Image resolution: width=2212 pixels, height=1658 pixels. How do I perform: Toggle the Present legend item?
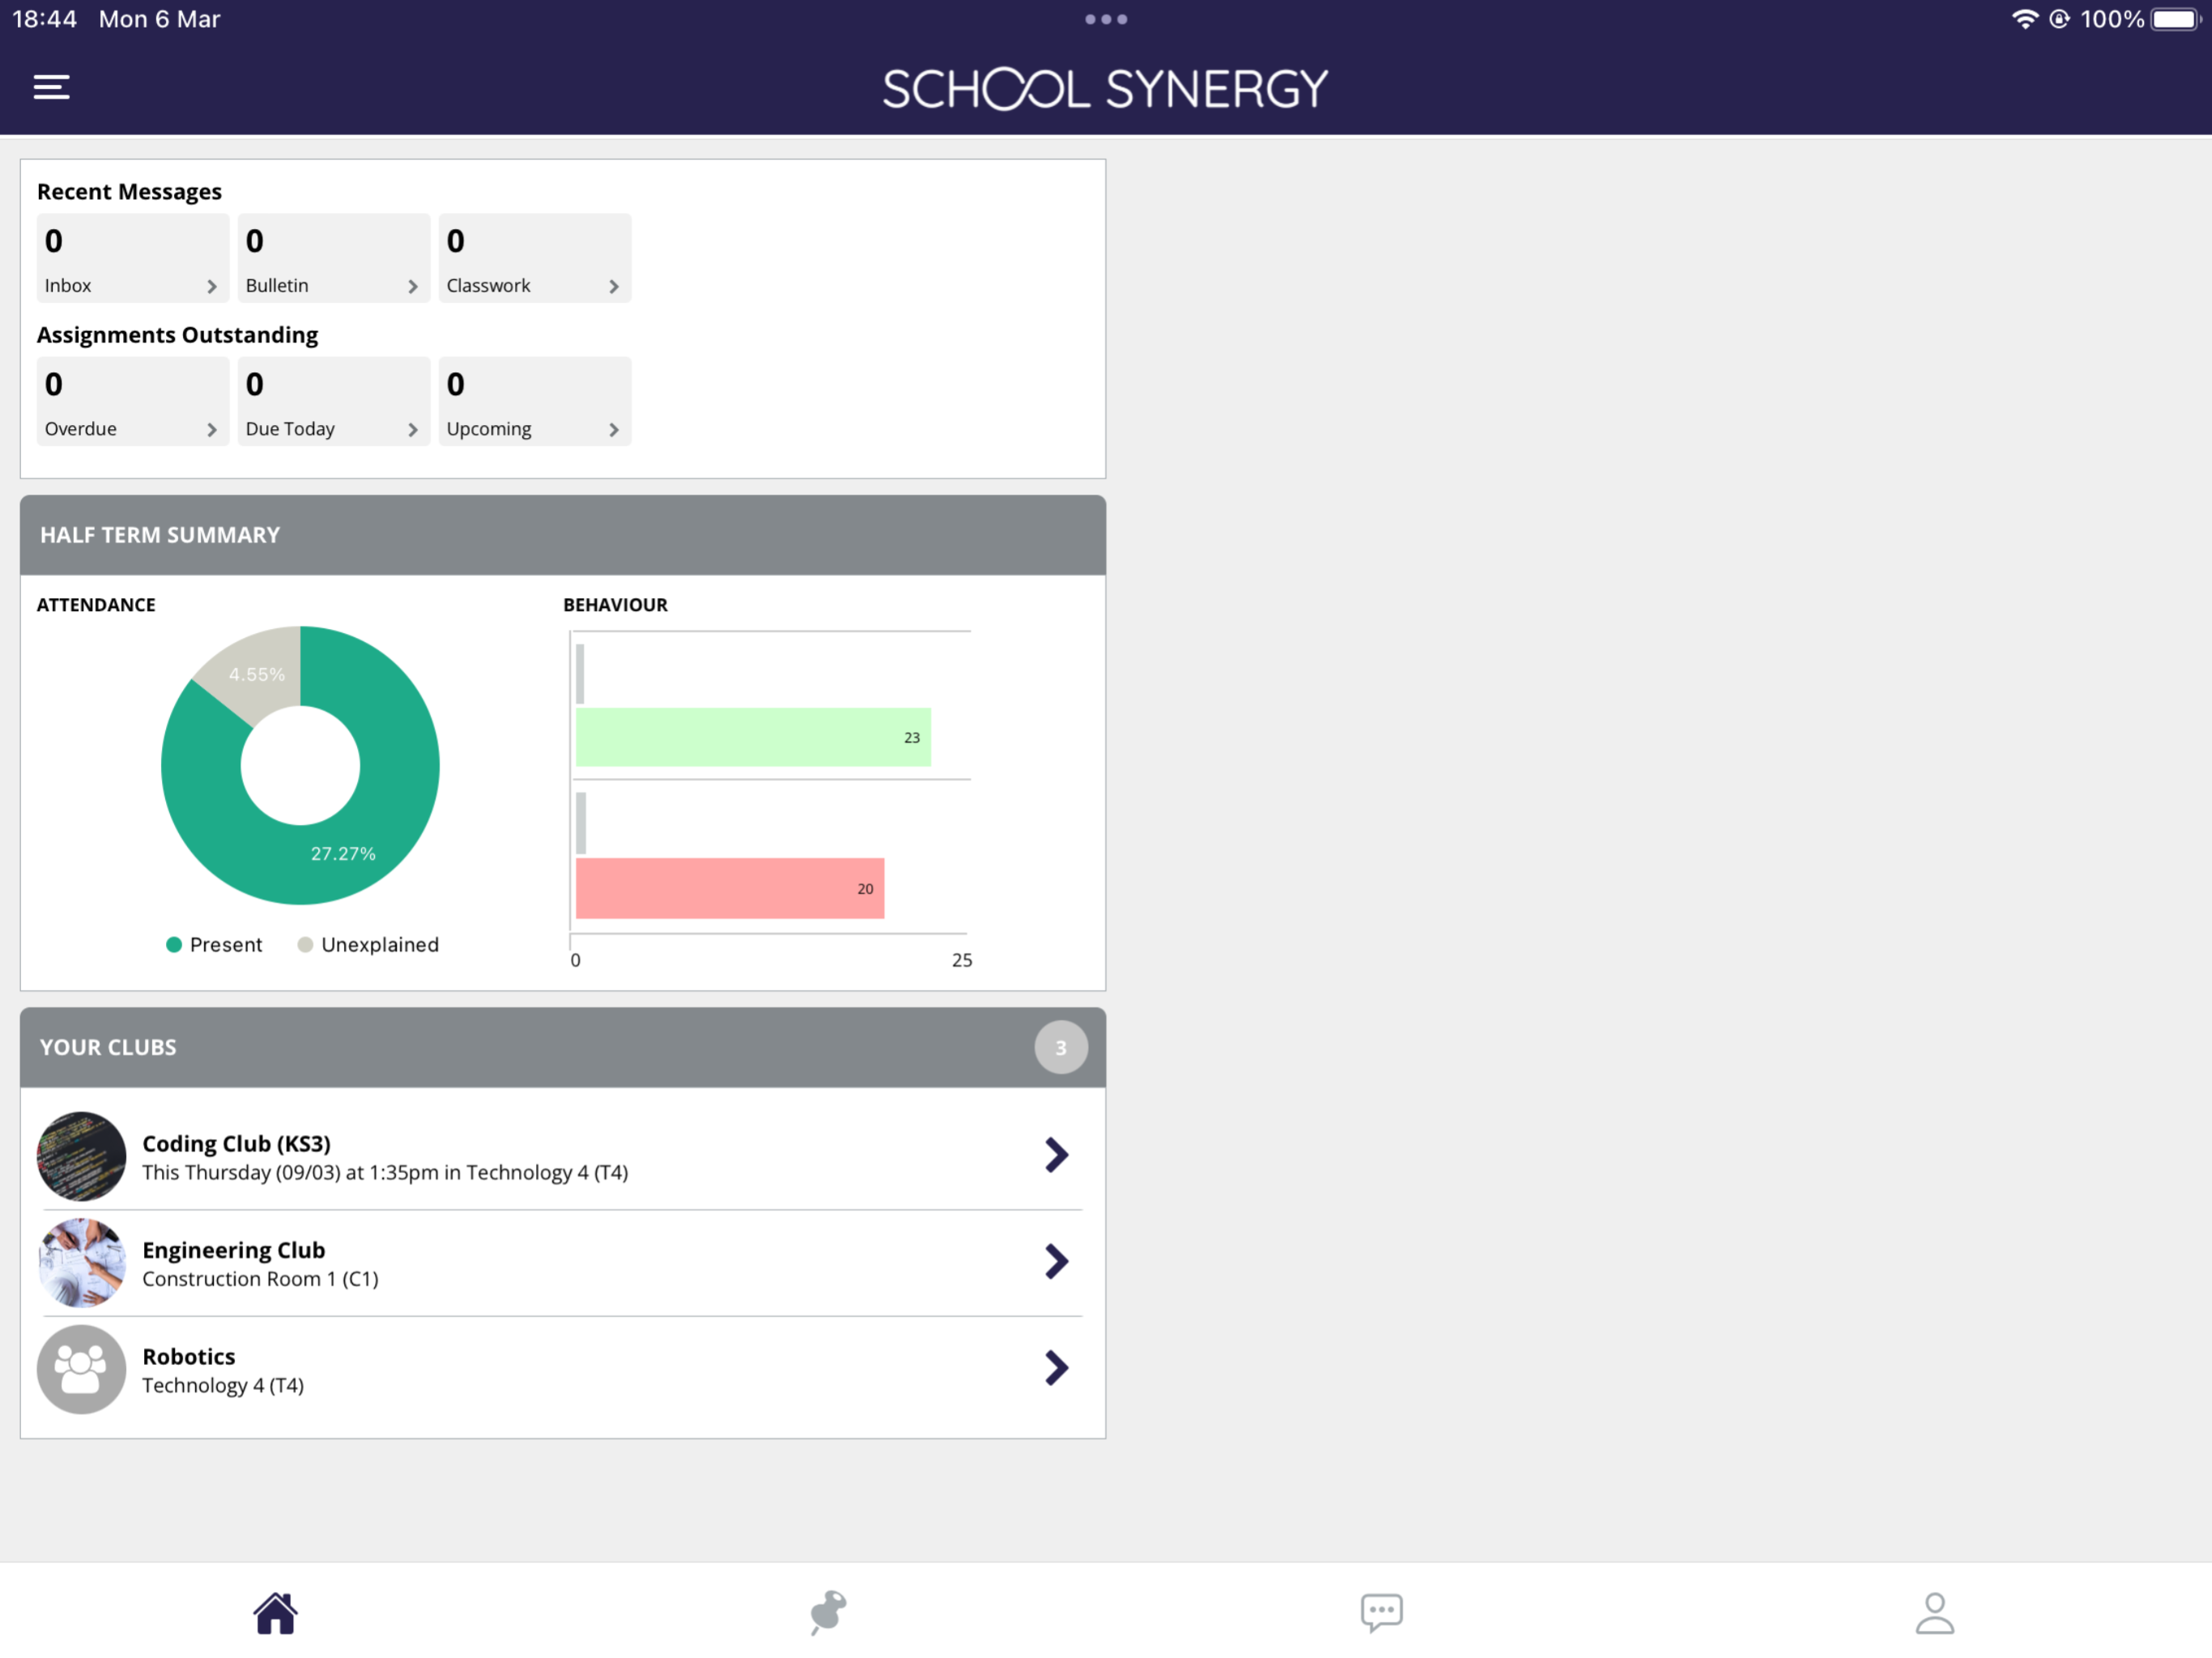pos(214,944)
